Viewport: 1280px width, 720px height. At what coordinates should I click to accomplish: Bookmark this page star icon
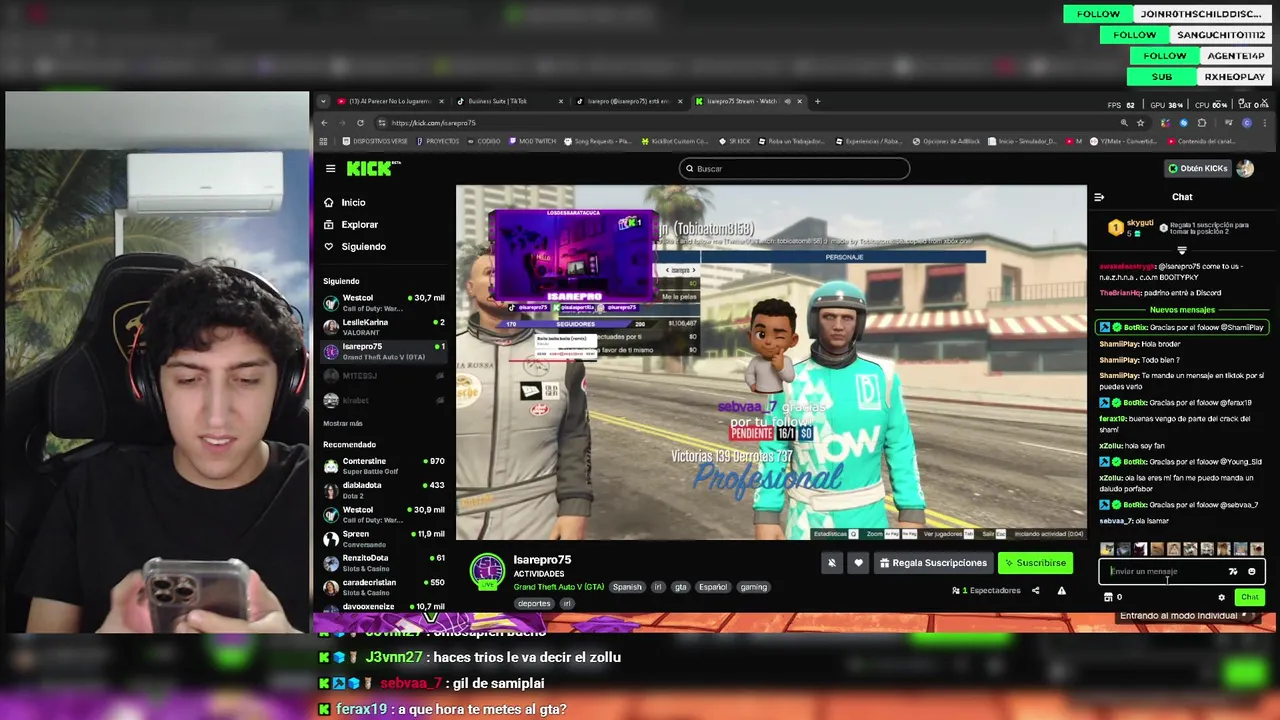[1140, 123]
